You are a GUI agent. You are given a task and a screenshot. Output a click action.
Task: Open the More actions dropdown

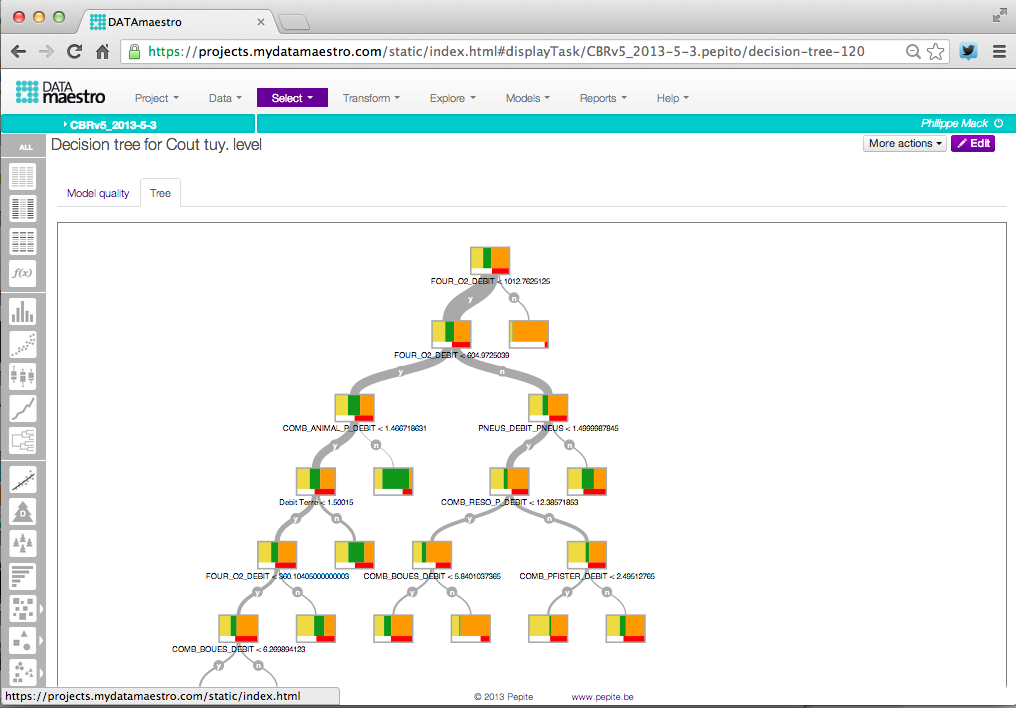(905, 144)
